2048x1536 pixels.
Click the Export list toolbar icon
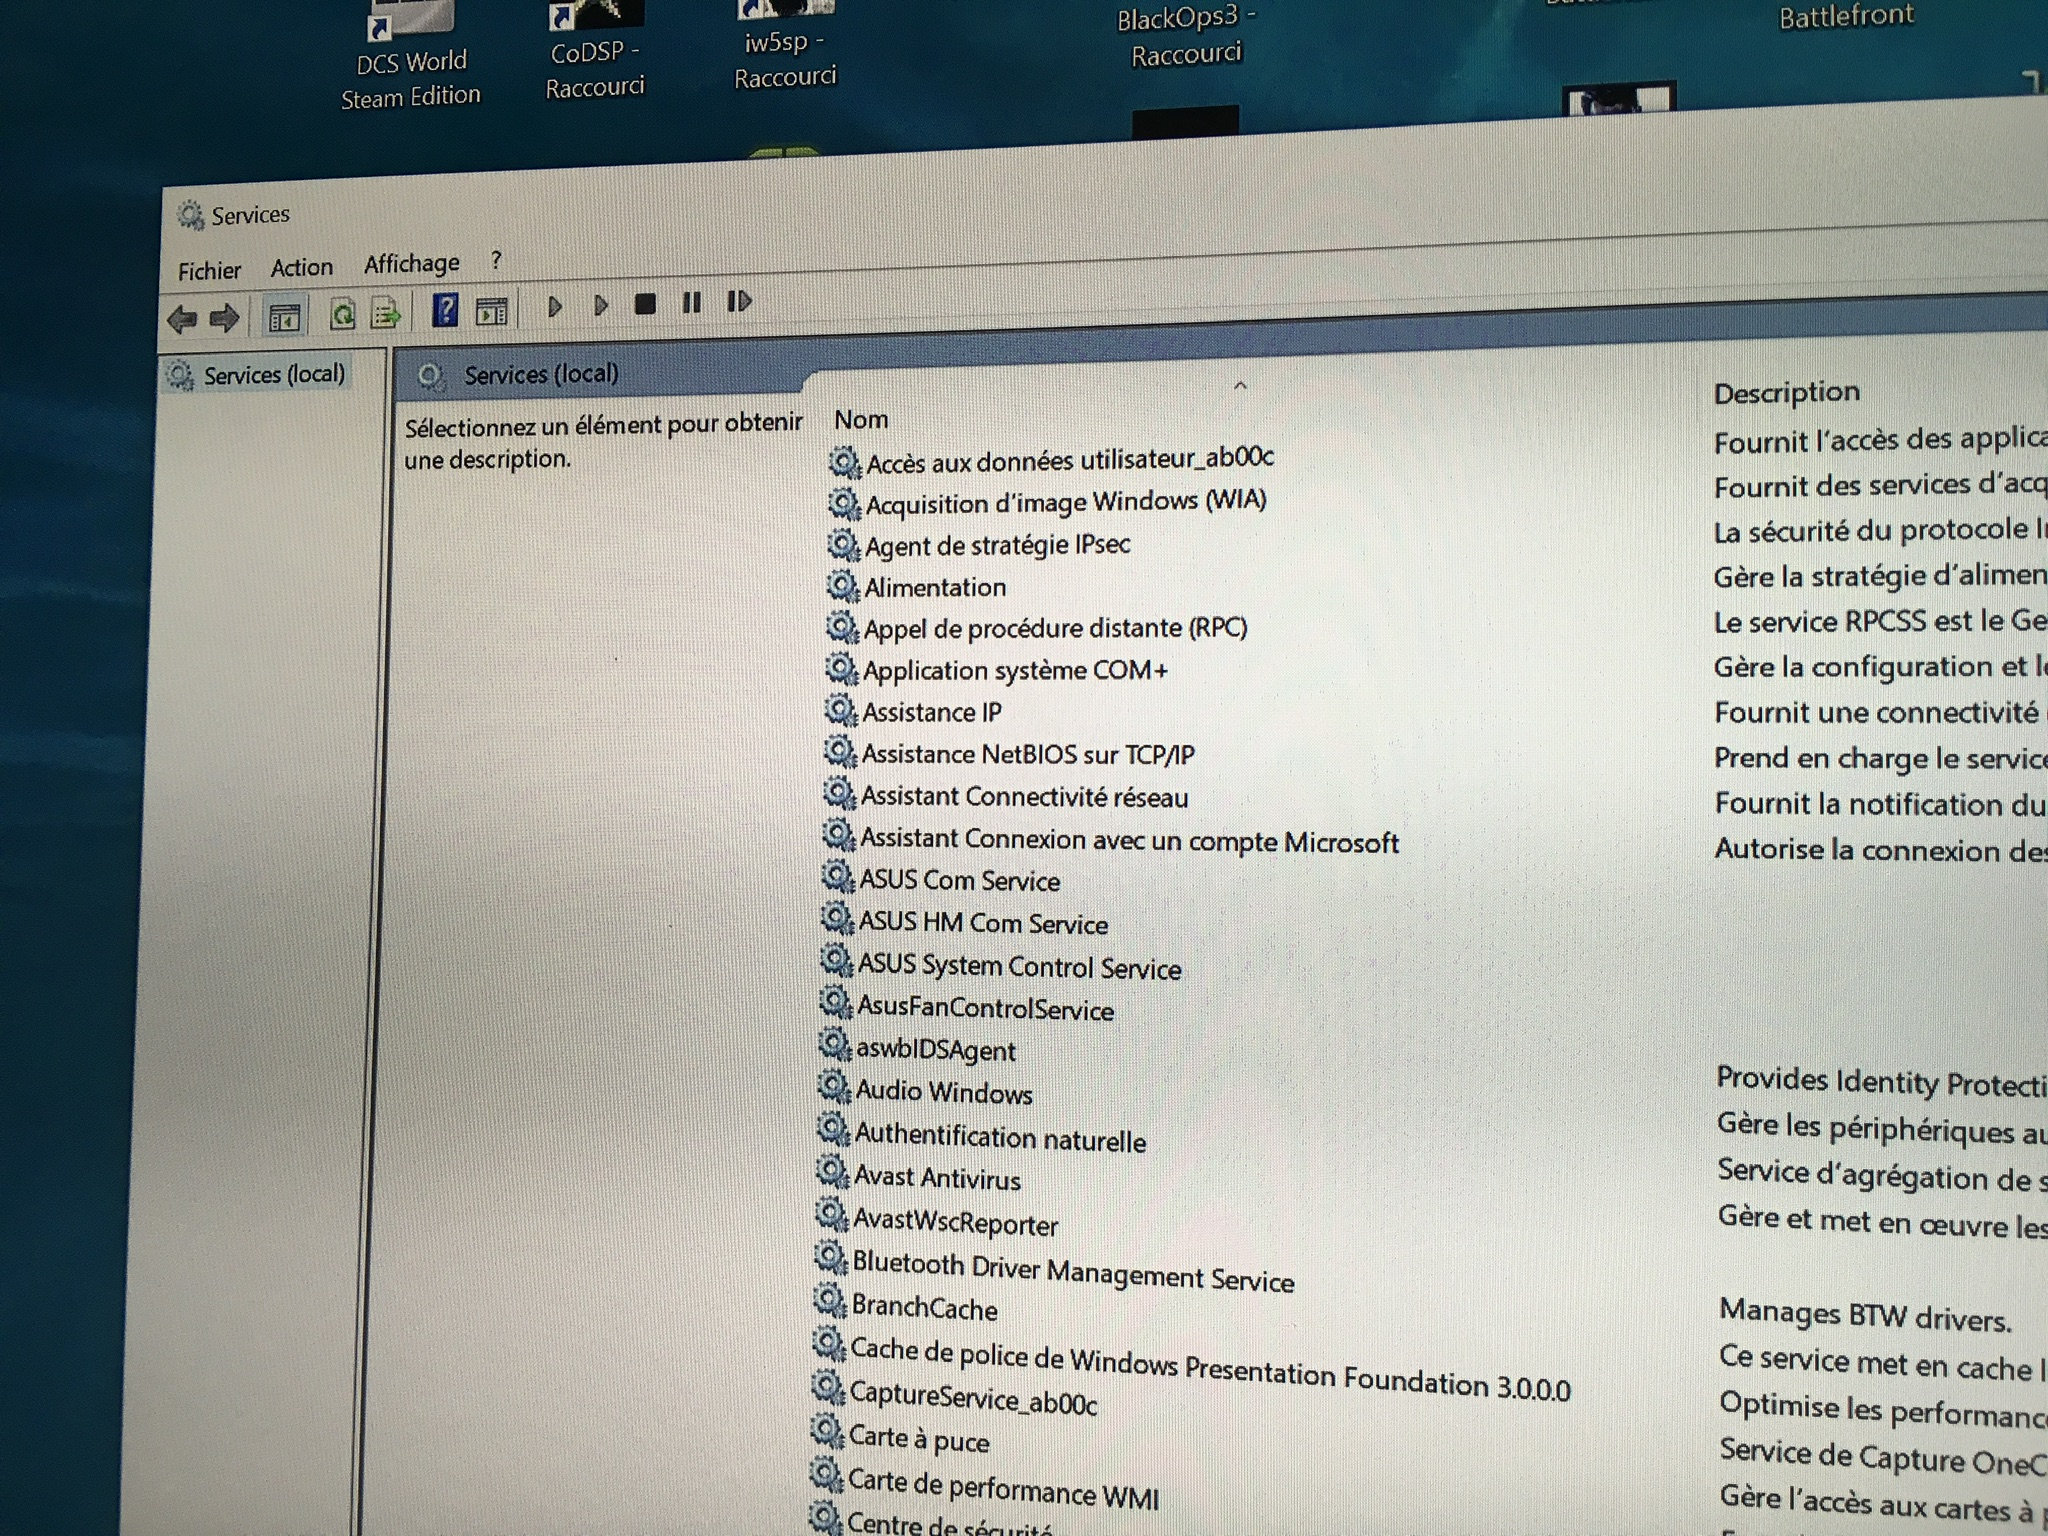385,314
